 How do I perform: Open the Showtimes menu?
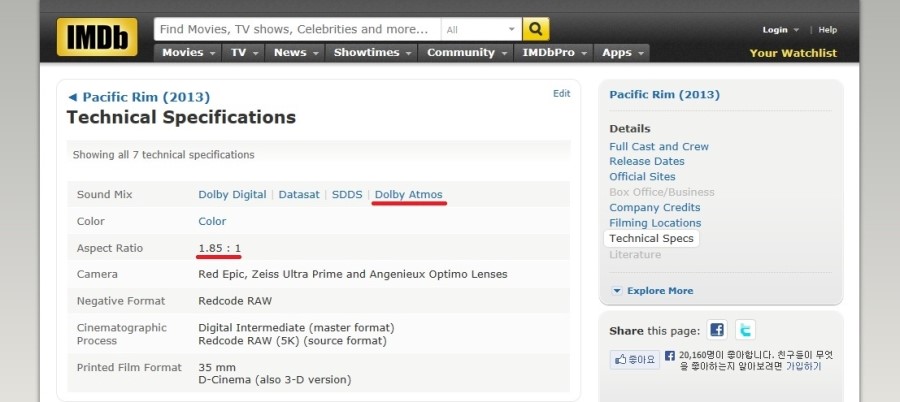pos(371,53)
